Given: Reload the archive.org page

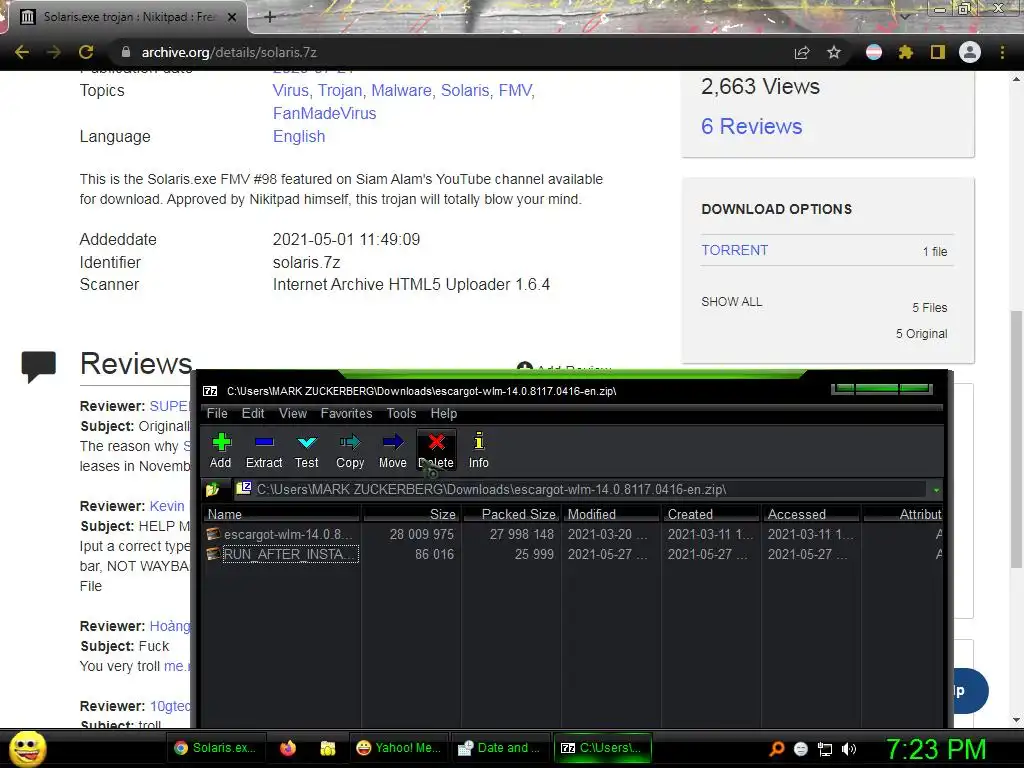Looking at the screenshot, I should 86,52.
